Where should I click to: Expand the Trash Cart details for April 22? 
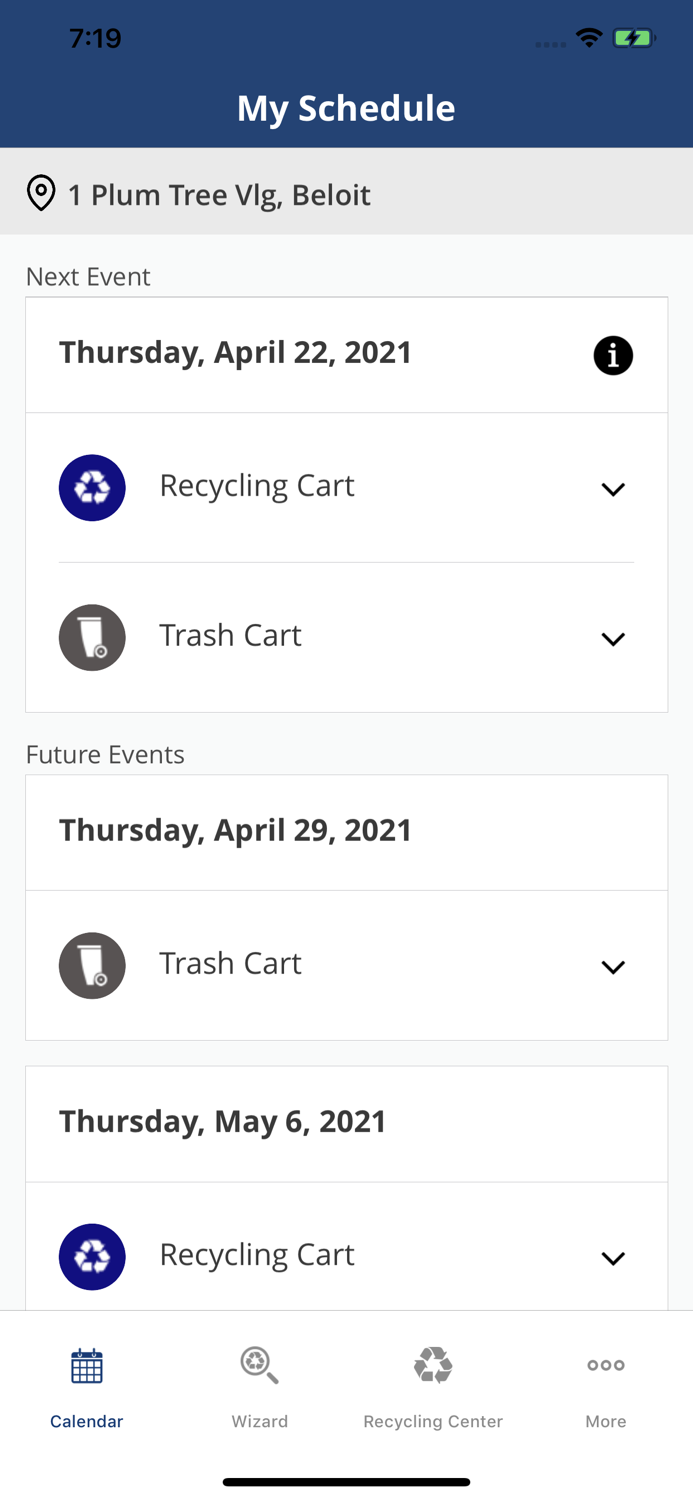pyautogui.click(x=614, y=638)
